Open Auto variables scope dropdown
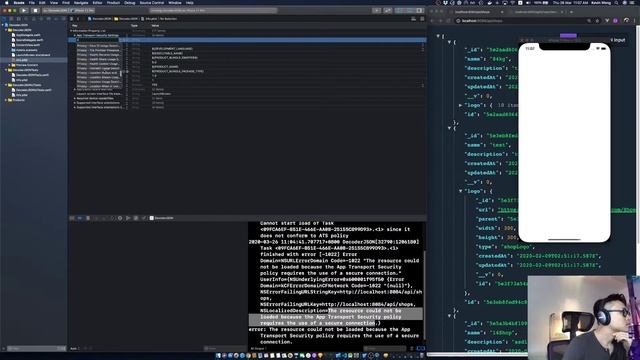This screenshot has width=640, height=360. pyautogui.click(x=75, y=349)
